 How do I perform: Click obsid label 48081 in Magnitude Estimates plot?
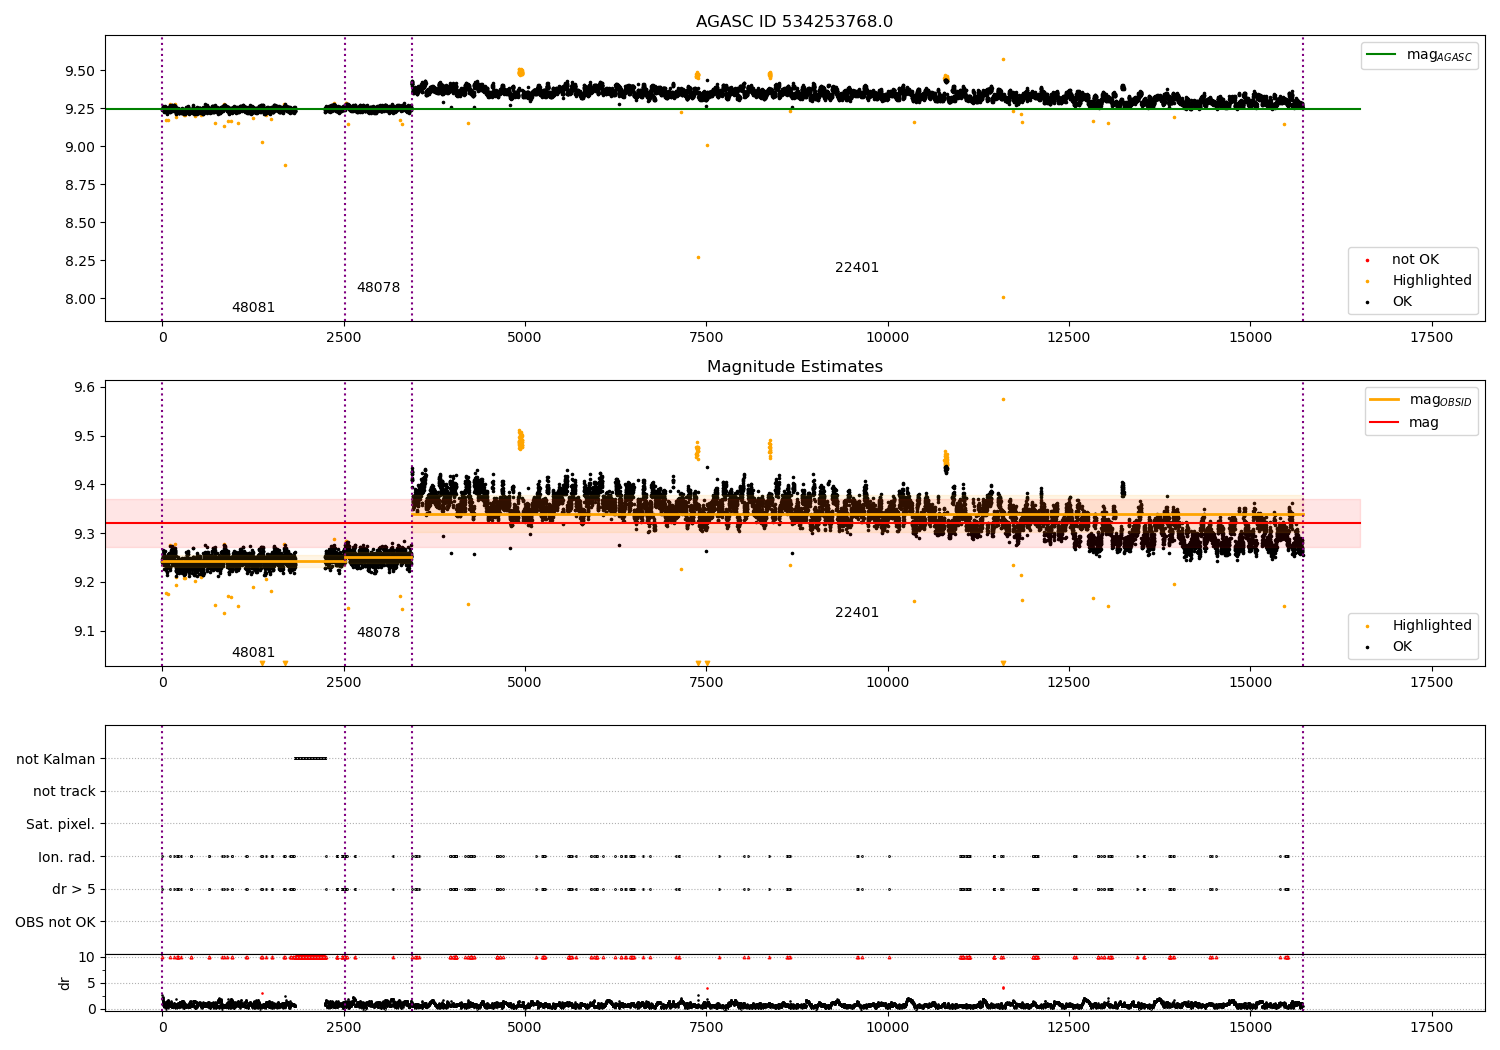(253, 653)
